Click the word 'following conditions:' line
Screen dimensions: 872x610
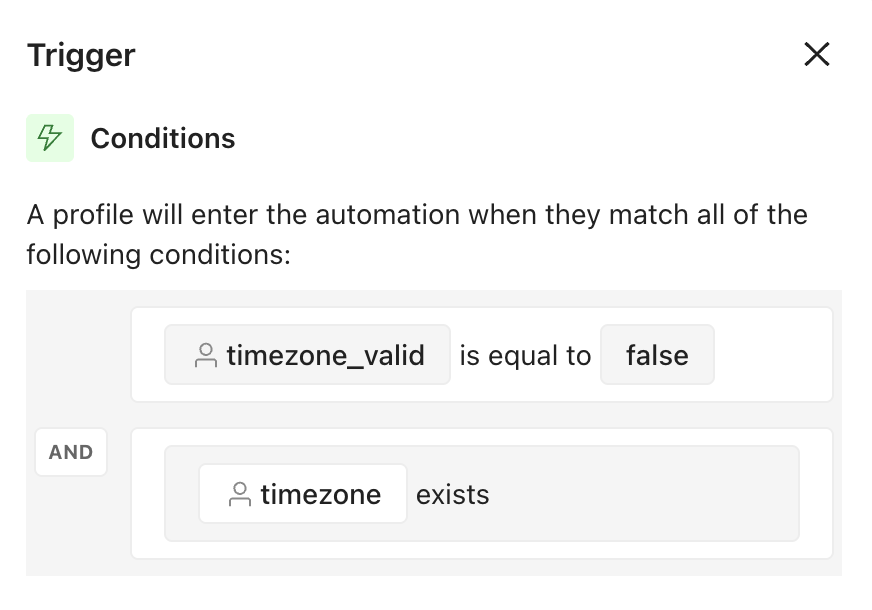(158, 255)
